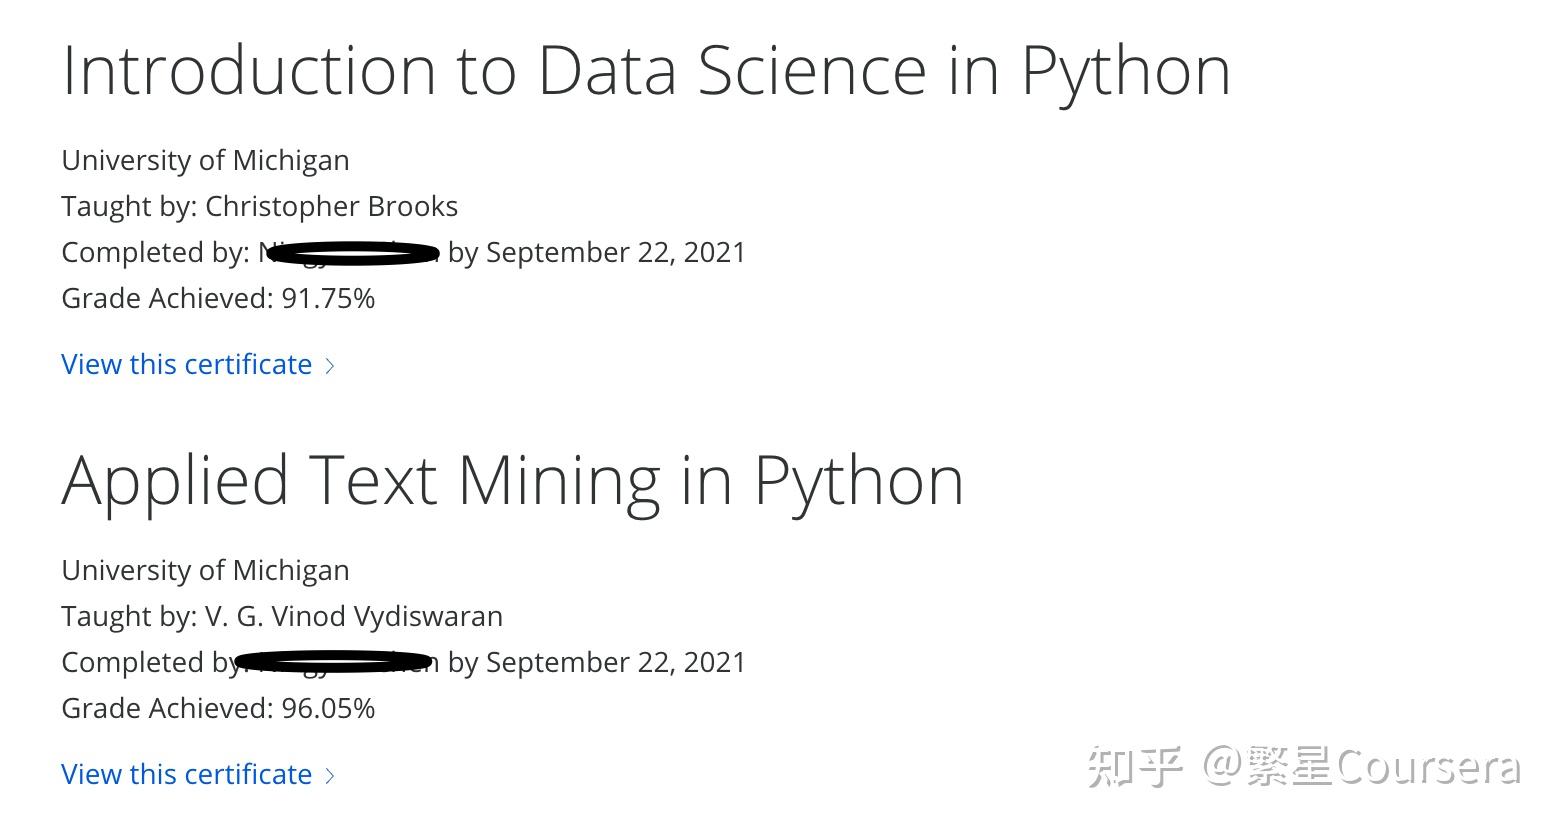This screenshot has height=830, width=1562.
Task: Select instructor name Christopher Brooks
Action: [x=331, y=206]
